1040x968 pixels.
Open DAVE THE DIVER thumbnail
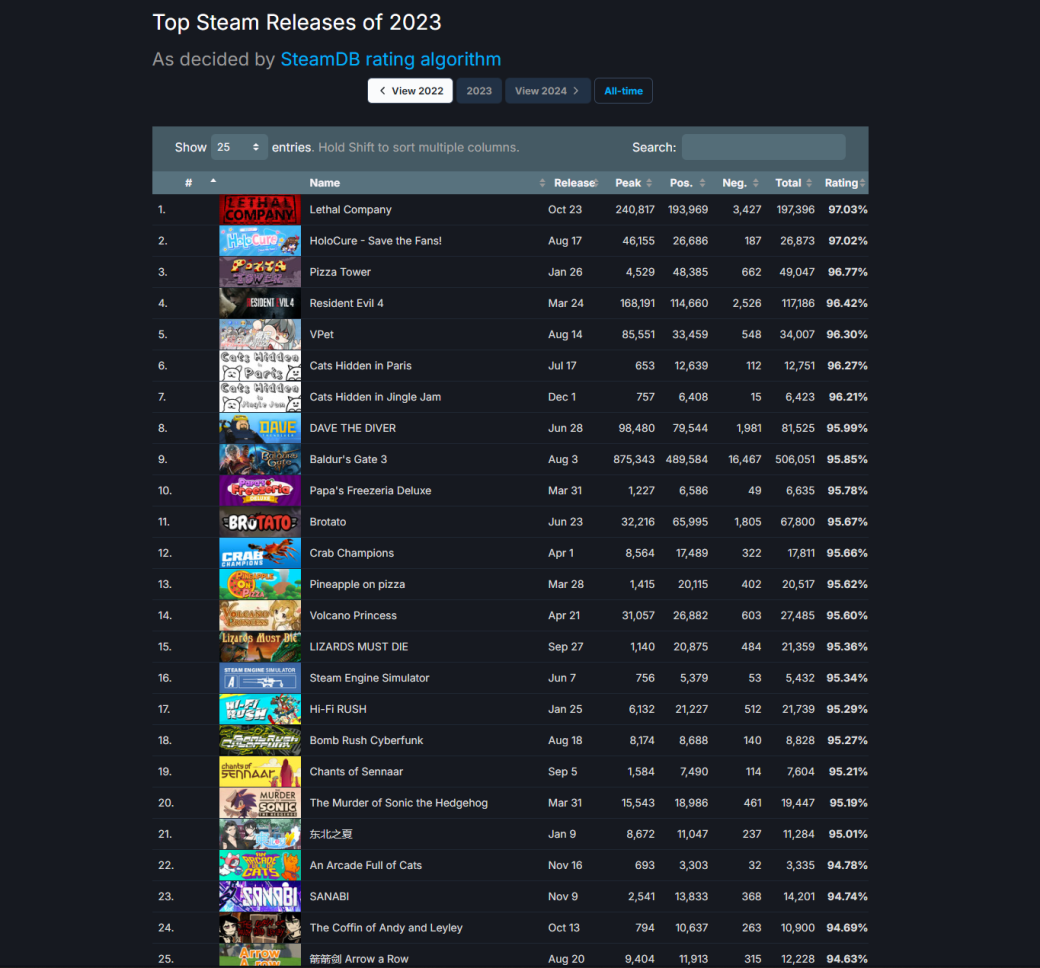coord(260,428)
